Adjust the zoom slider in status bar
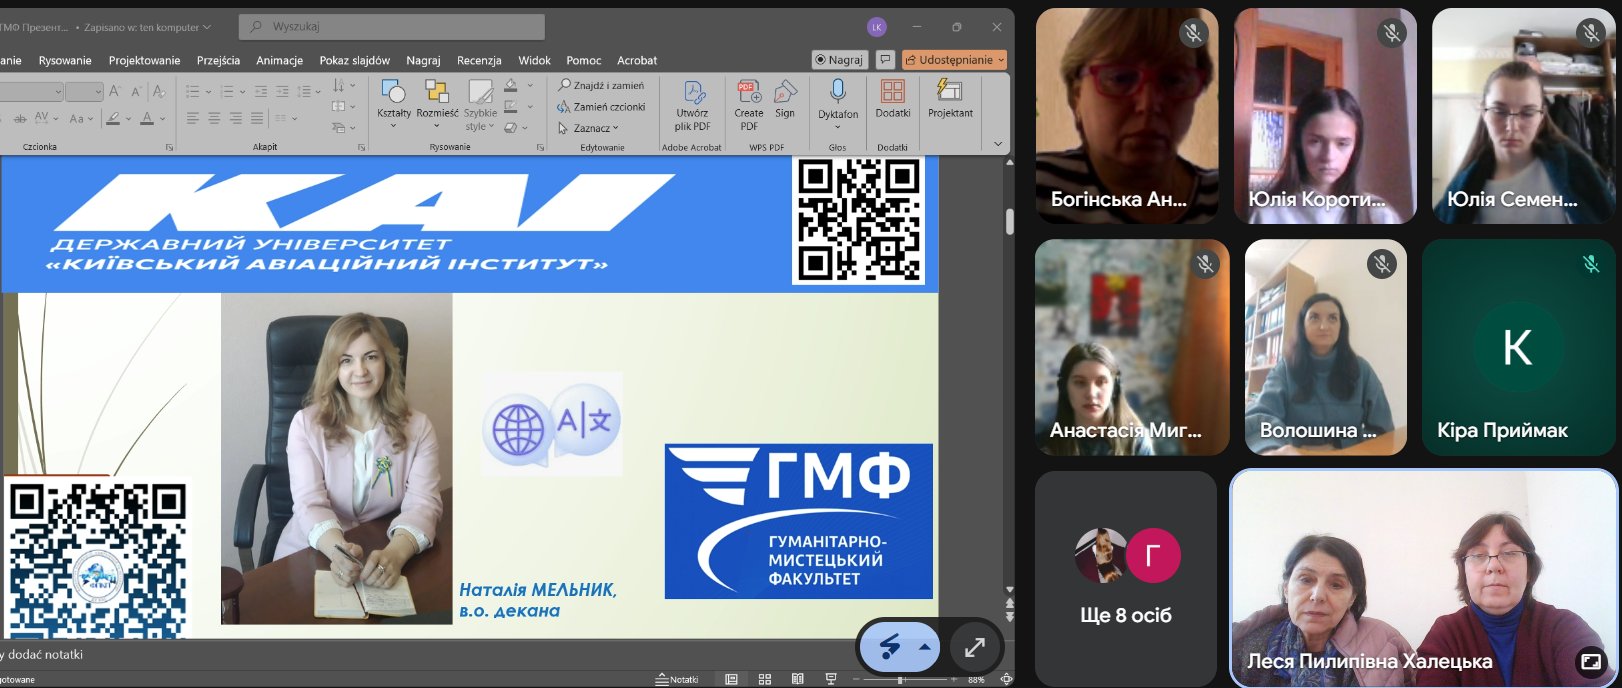Viewport: 1622px width, 688px height. tap(902, 680)
